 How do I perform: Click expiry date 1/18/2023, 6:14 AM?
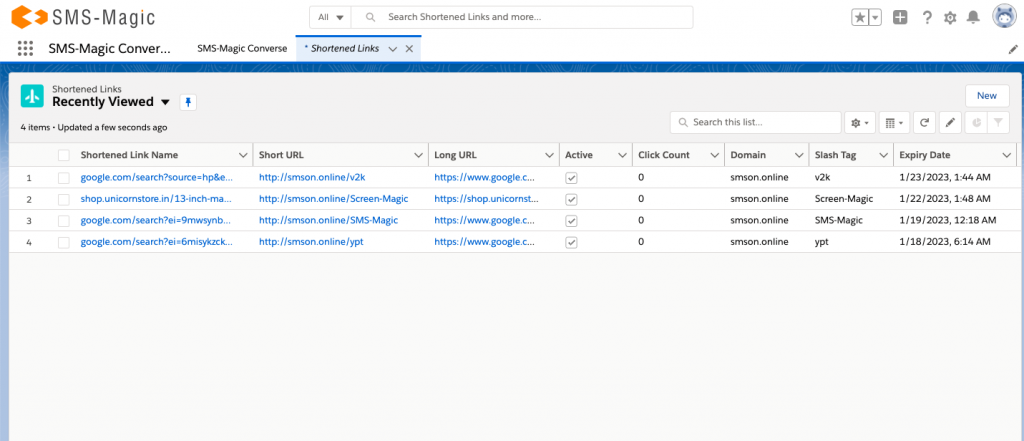tap(945, 242)
